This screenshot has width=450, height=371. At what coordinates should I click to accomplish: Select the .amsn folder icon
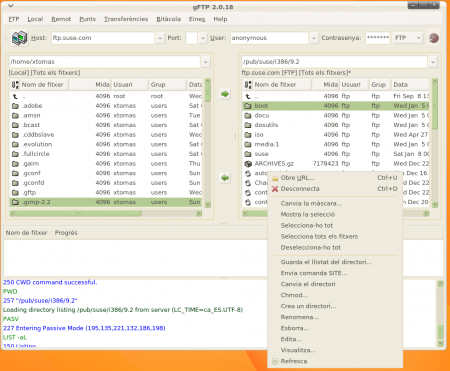click(15, 115)
